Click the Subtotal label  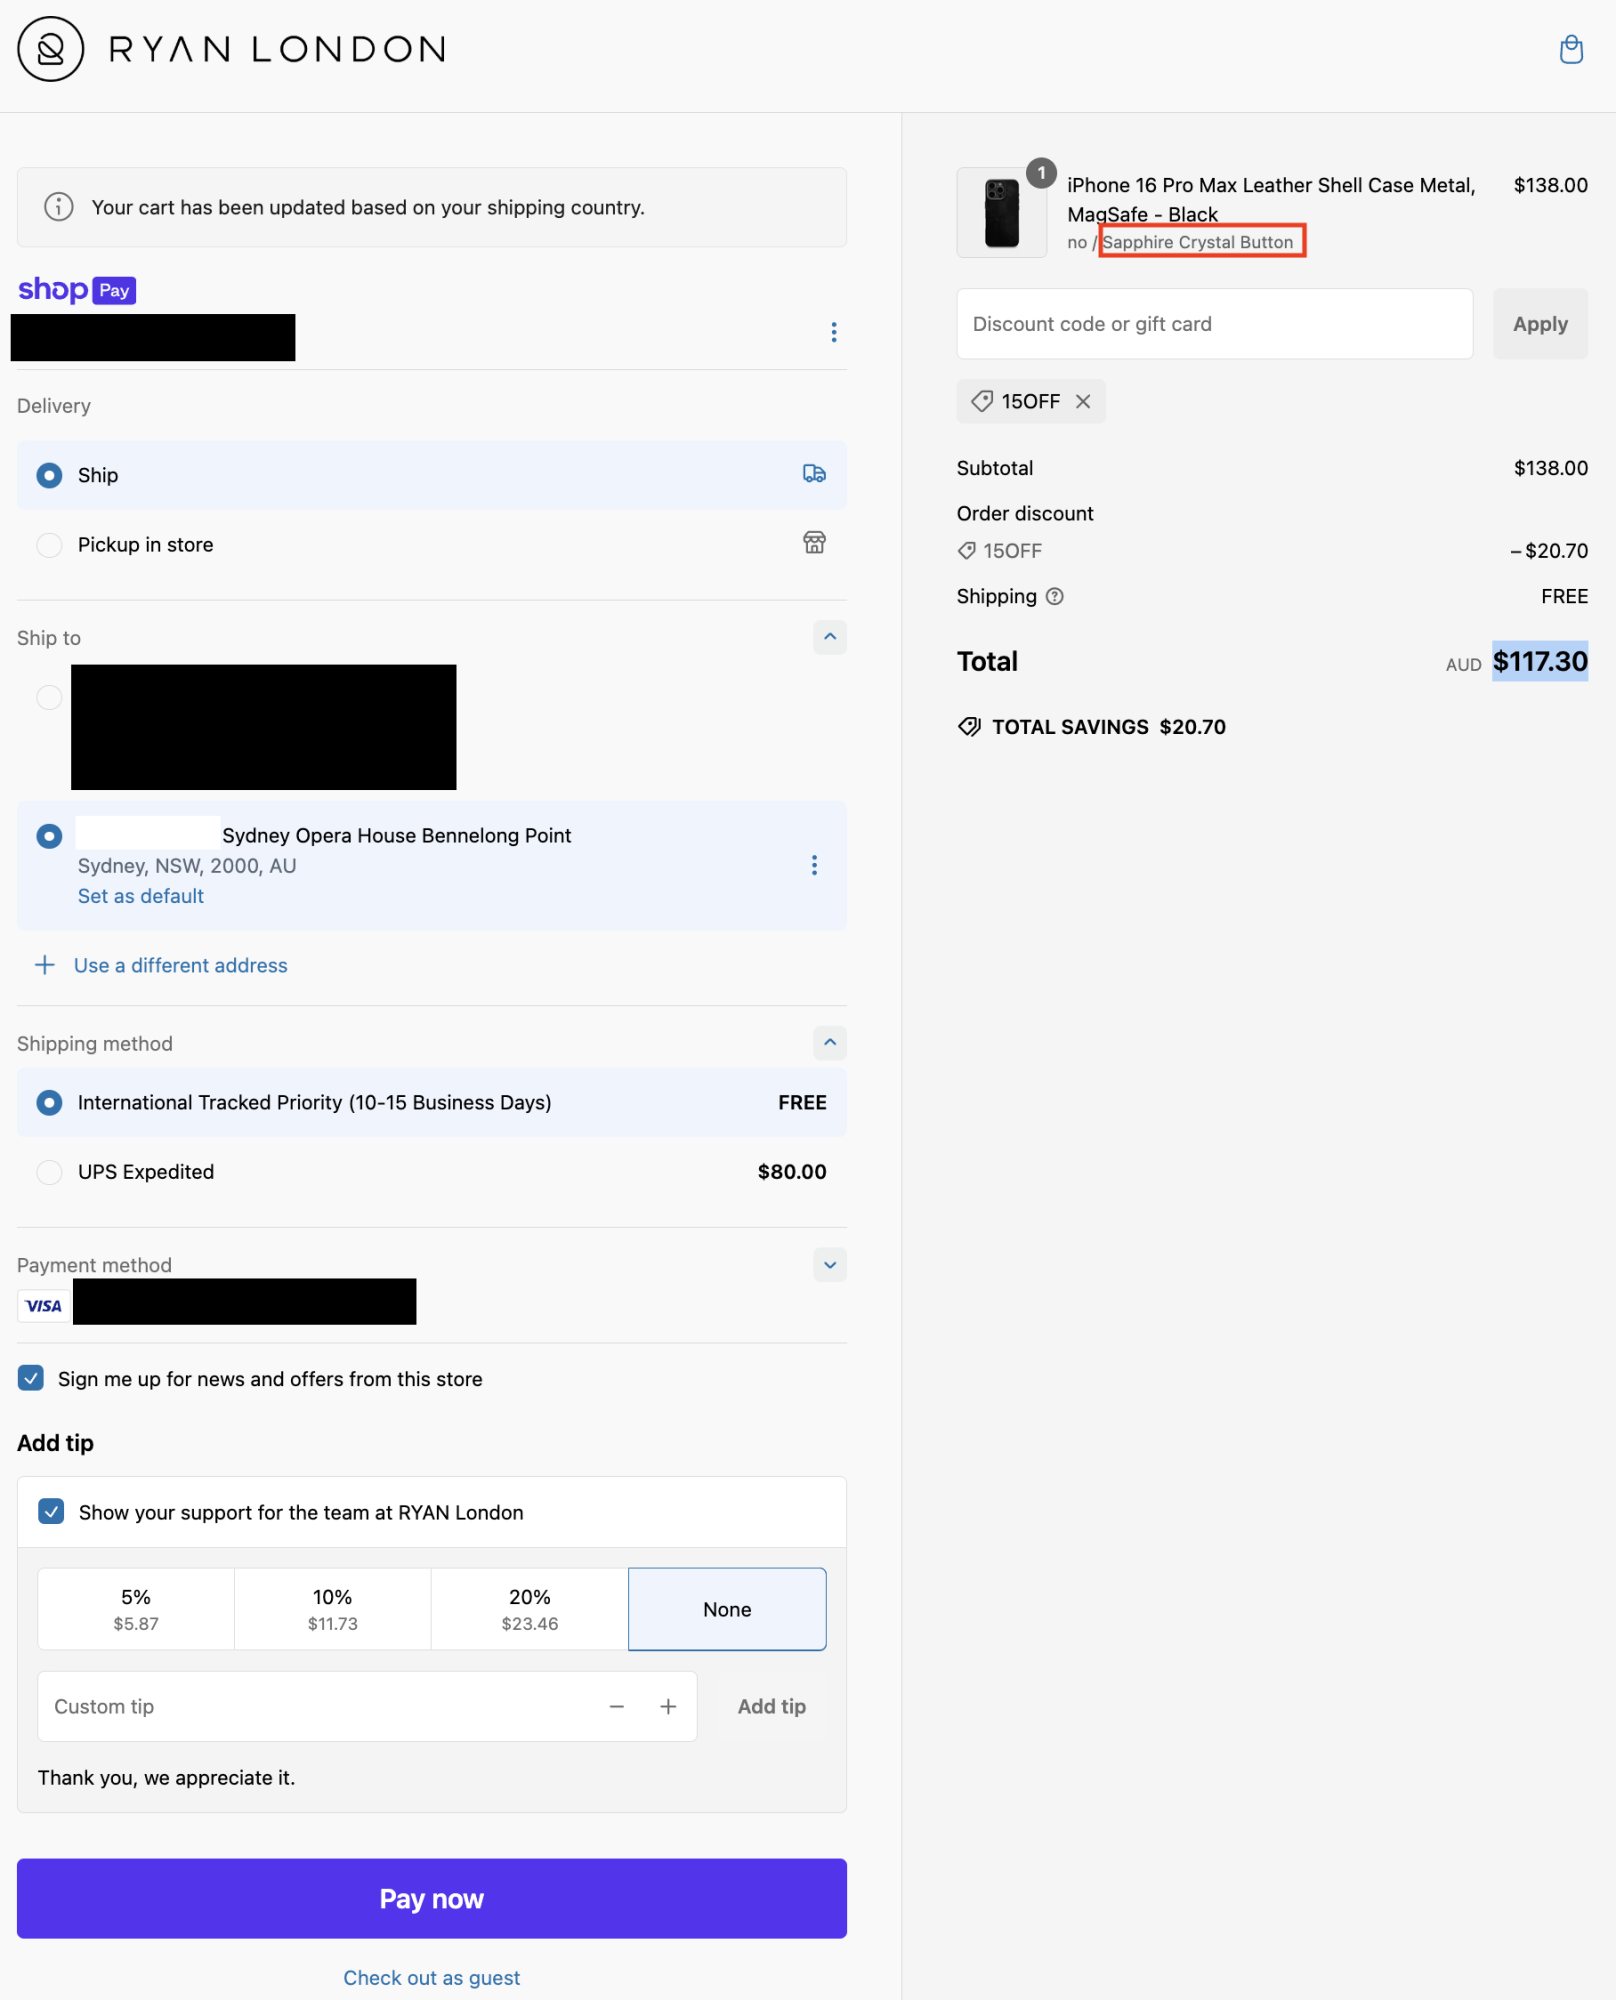point(995,468)
